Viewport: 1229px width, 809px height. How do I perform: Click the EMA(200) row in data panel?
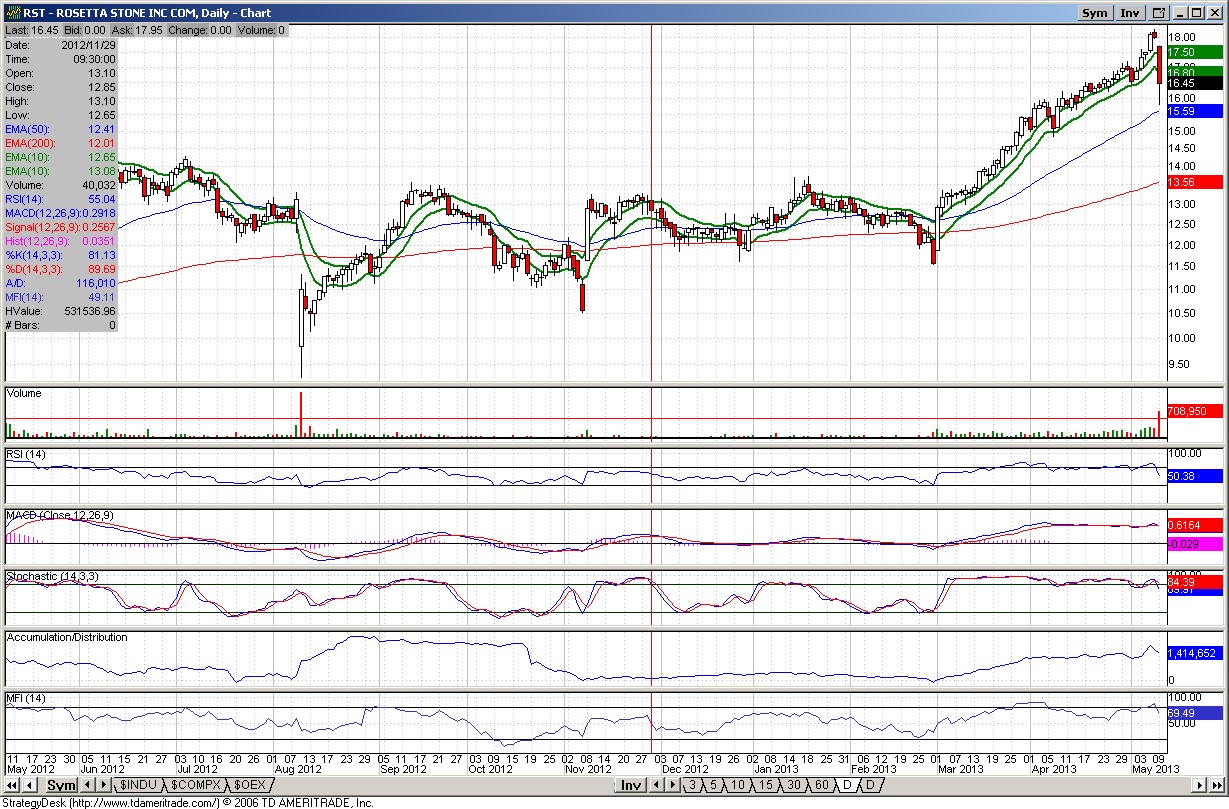coord(61,143)
